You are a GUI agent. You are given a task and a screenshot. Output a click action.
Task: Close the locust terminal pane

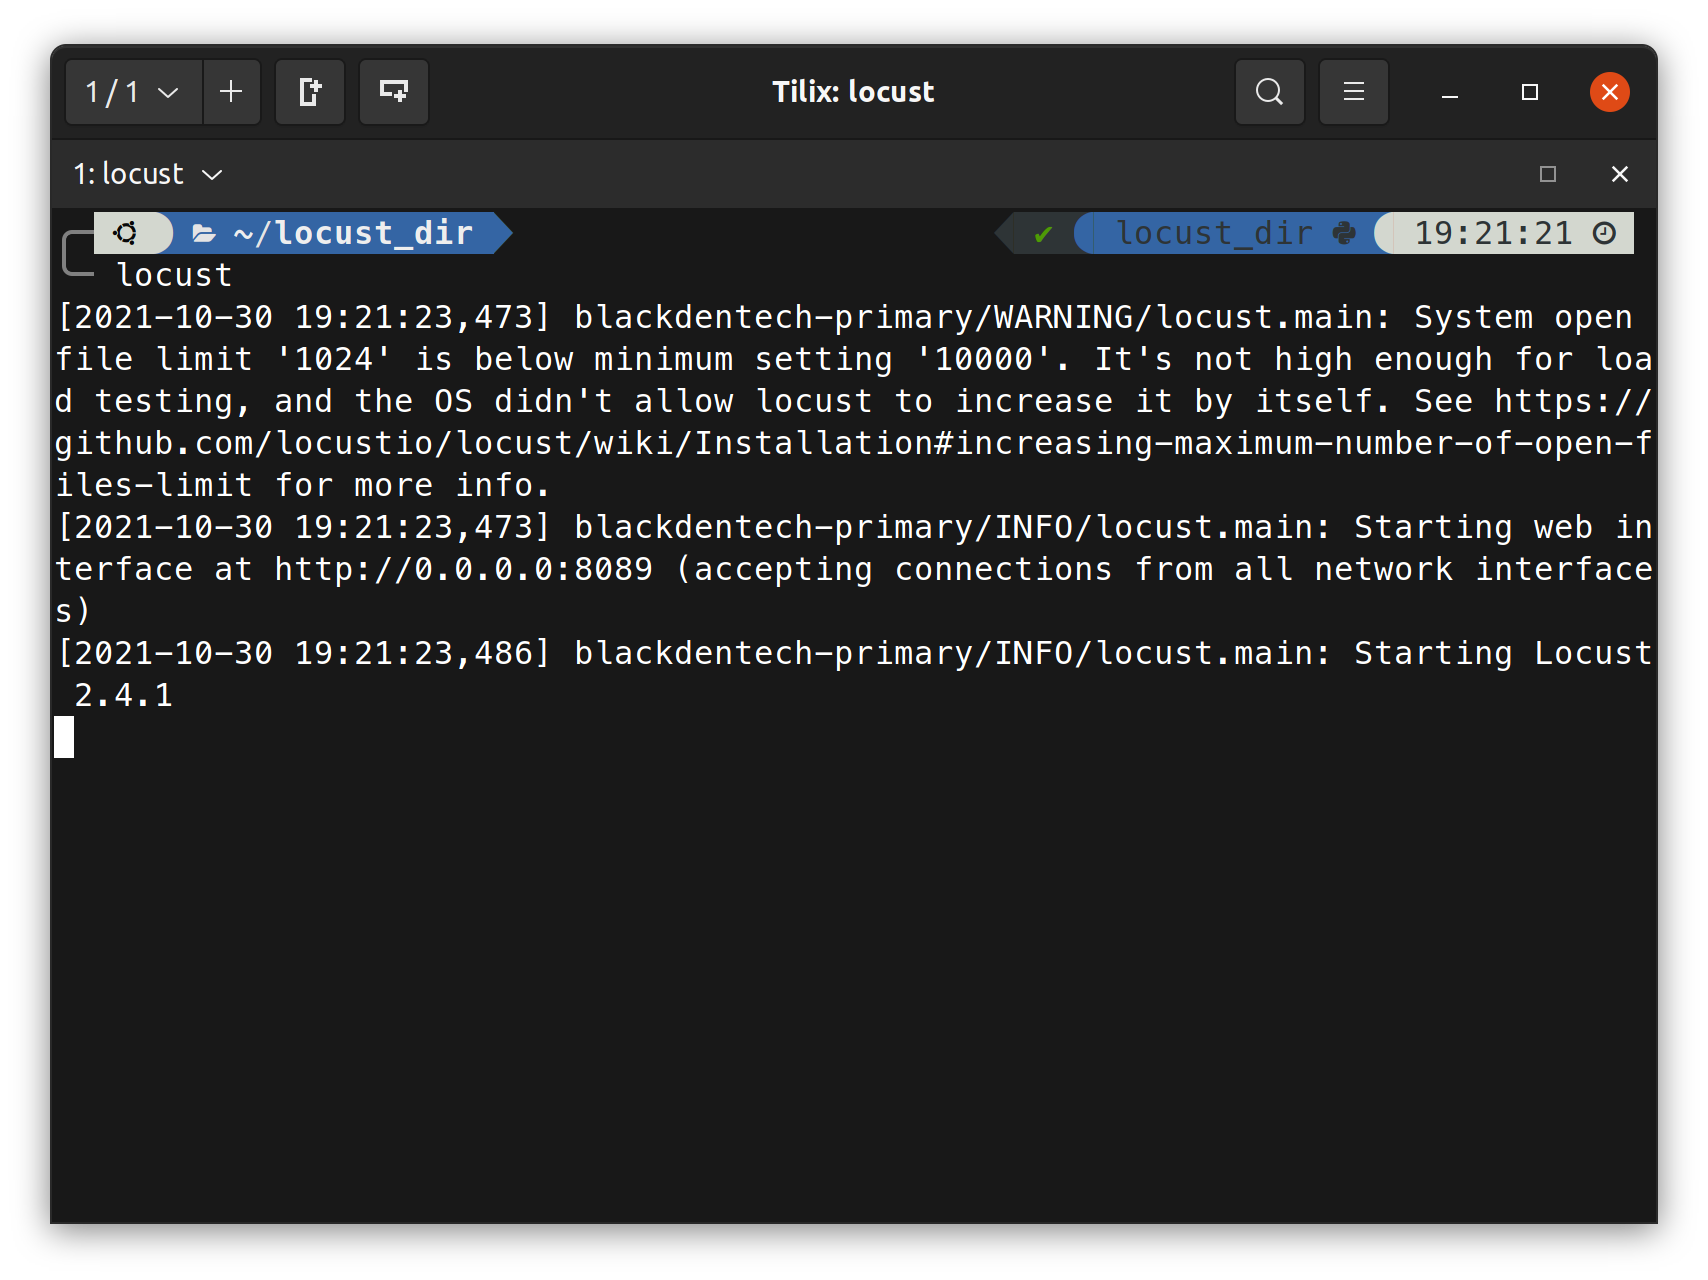tap(1620, 174)
